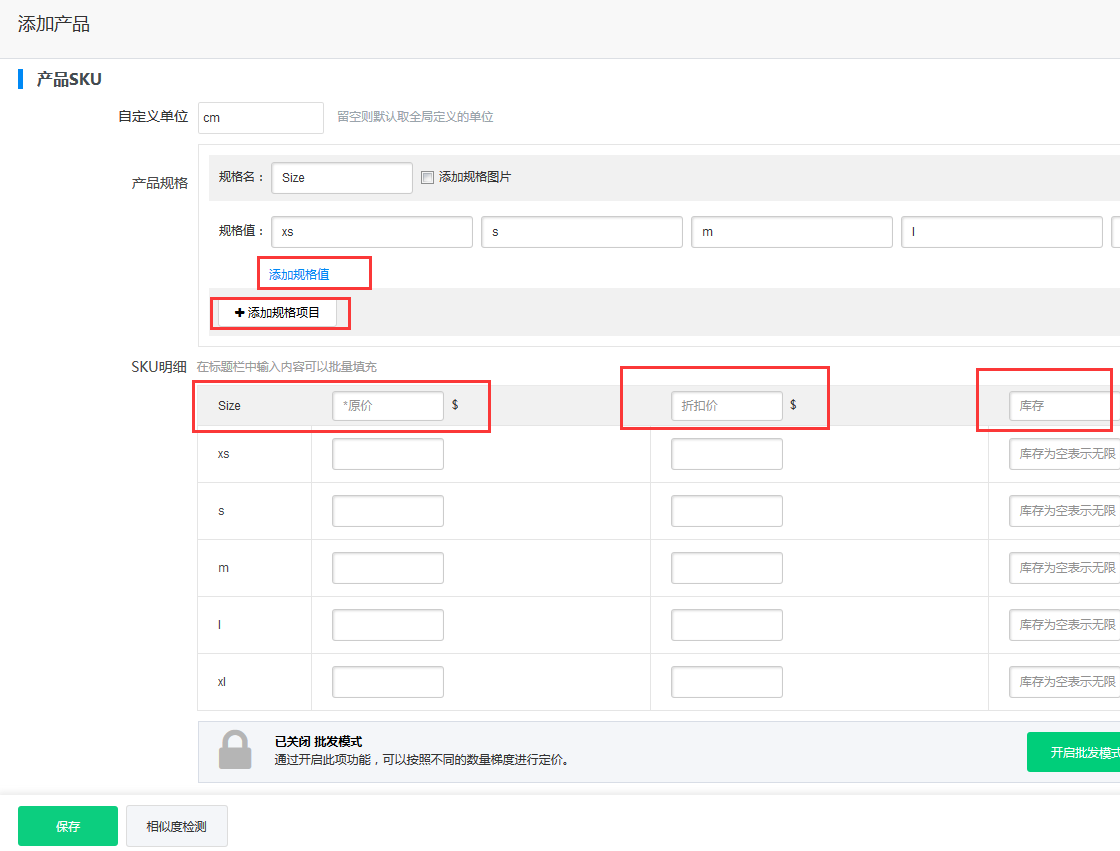Click stock field in the xl row
This screenshot has height=851, width=1120.
coord(1063,682)
